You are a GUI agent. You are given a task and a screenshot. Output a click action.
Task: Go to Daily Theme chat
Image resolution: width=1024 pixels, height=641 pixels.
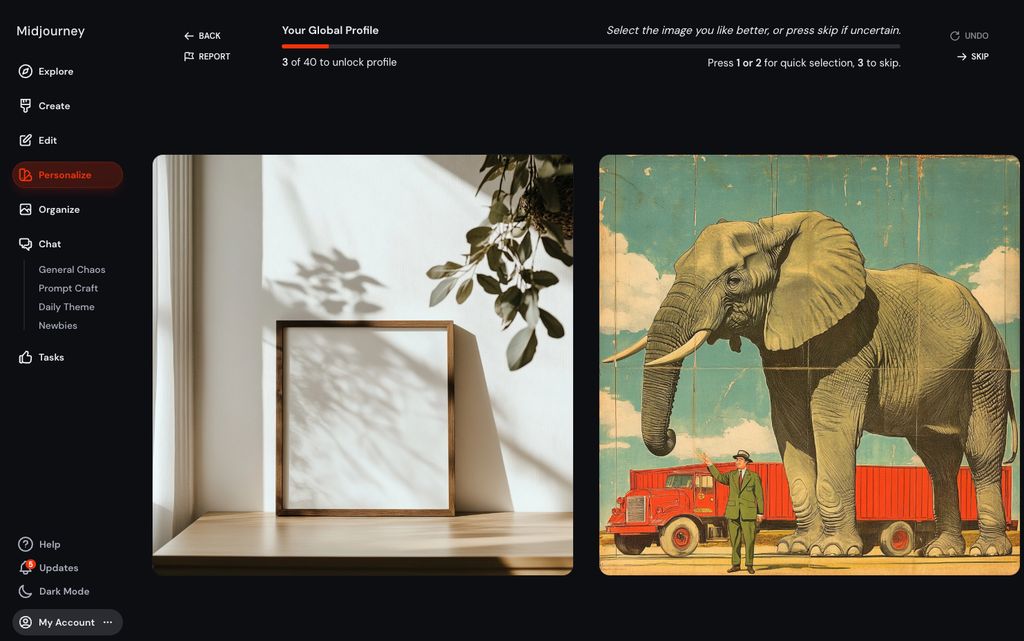click(x=66, y=307)
